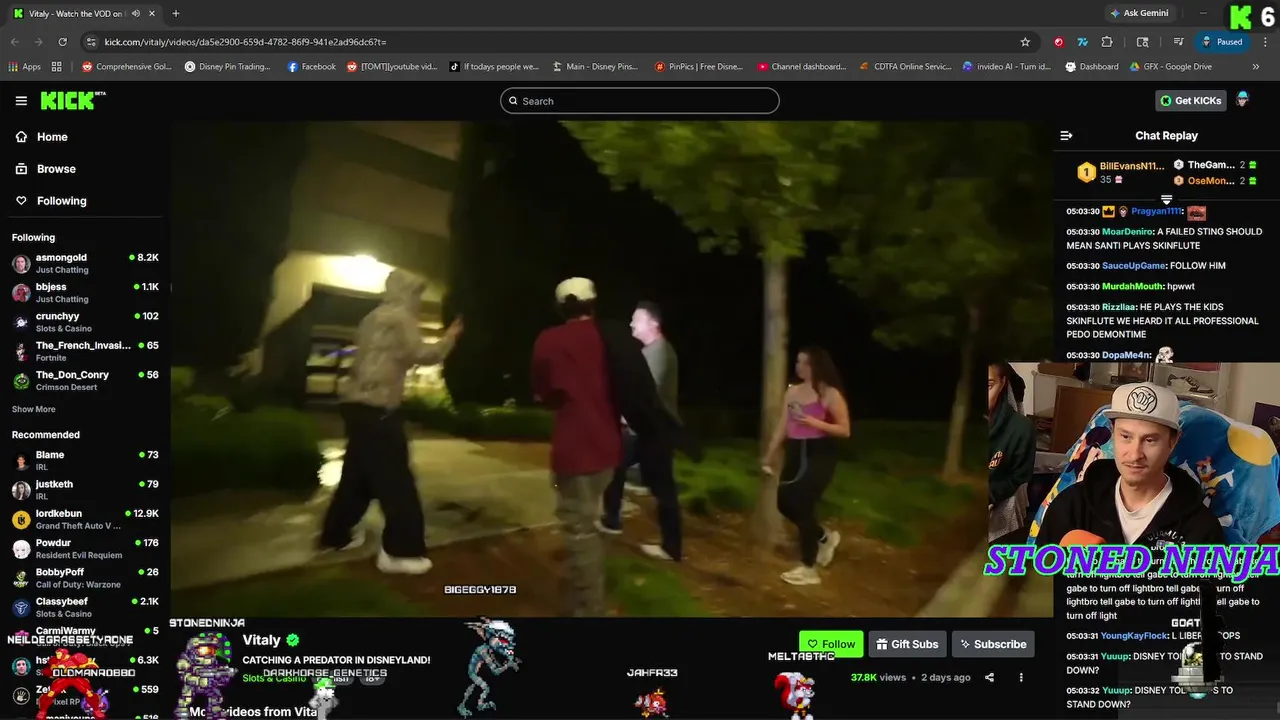Open The_Don_Conry Crimson Desert channel
Viewport: 1280px width, 720px height.
(x=85, y=380)
